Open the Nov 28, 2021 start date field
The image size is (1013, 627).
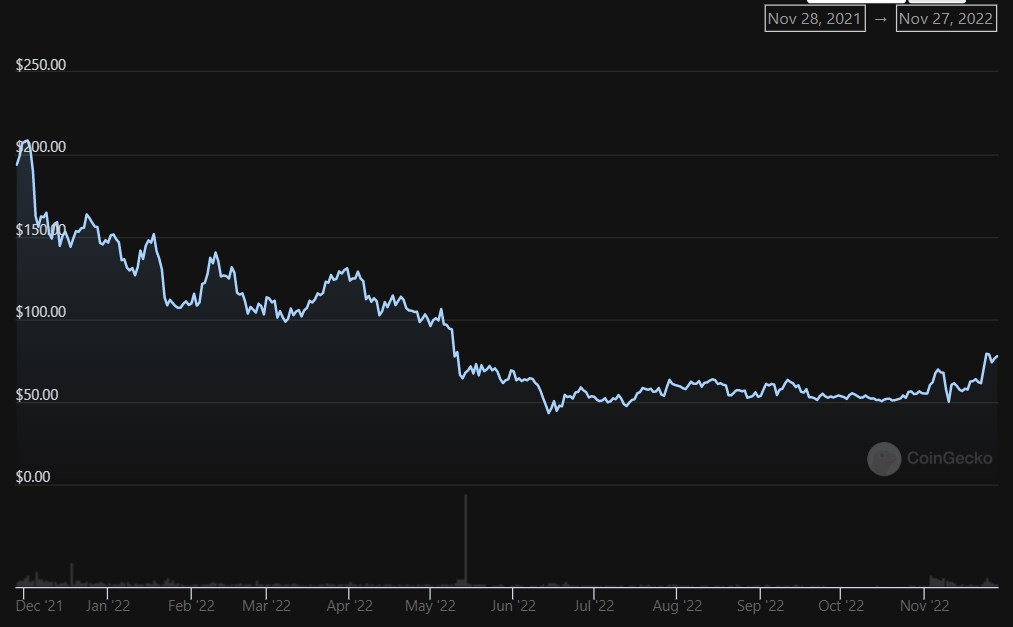tap(815, 19)
